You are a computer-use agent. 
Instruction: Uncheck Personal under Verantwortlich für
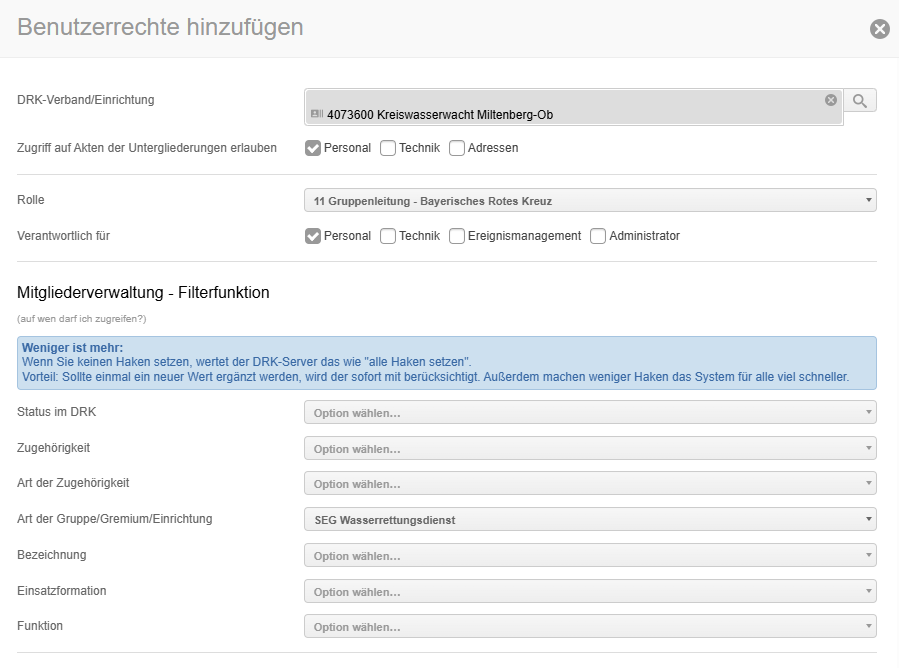pos(313,236)
